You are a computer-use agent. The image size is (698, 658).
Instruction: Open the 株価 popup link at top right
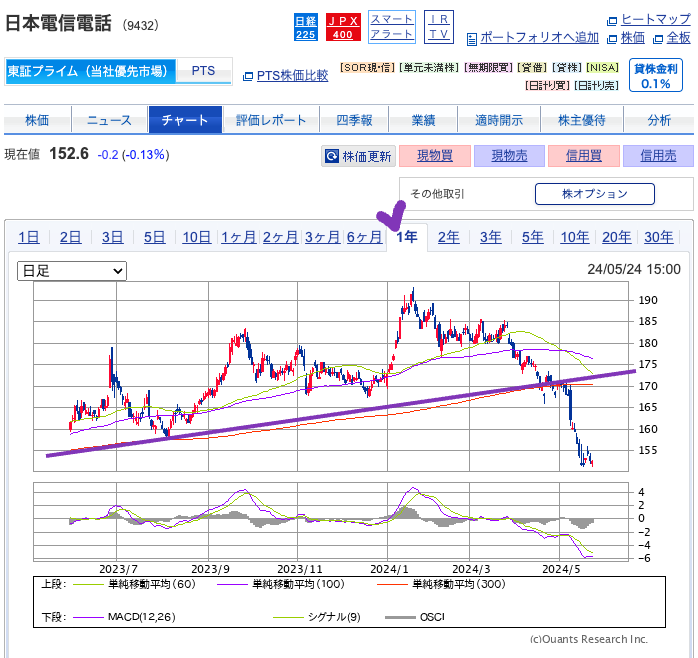(632, 38)
